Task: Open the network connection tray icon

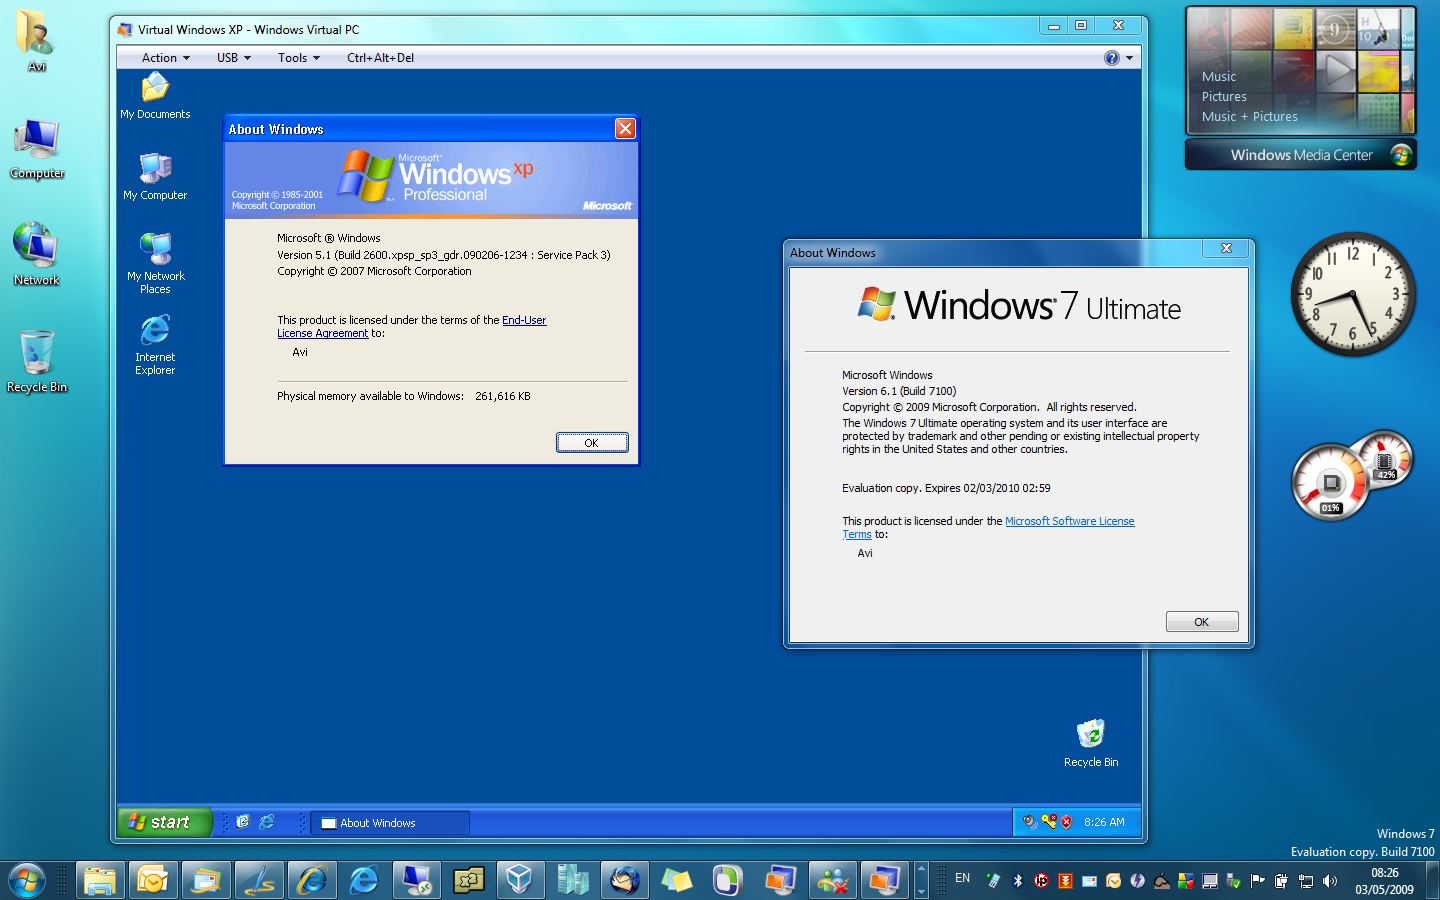Action: [1306, 881]
